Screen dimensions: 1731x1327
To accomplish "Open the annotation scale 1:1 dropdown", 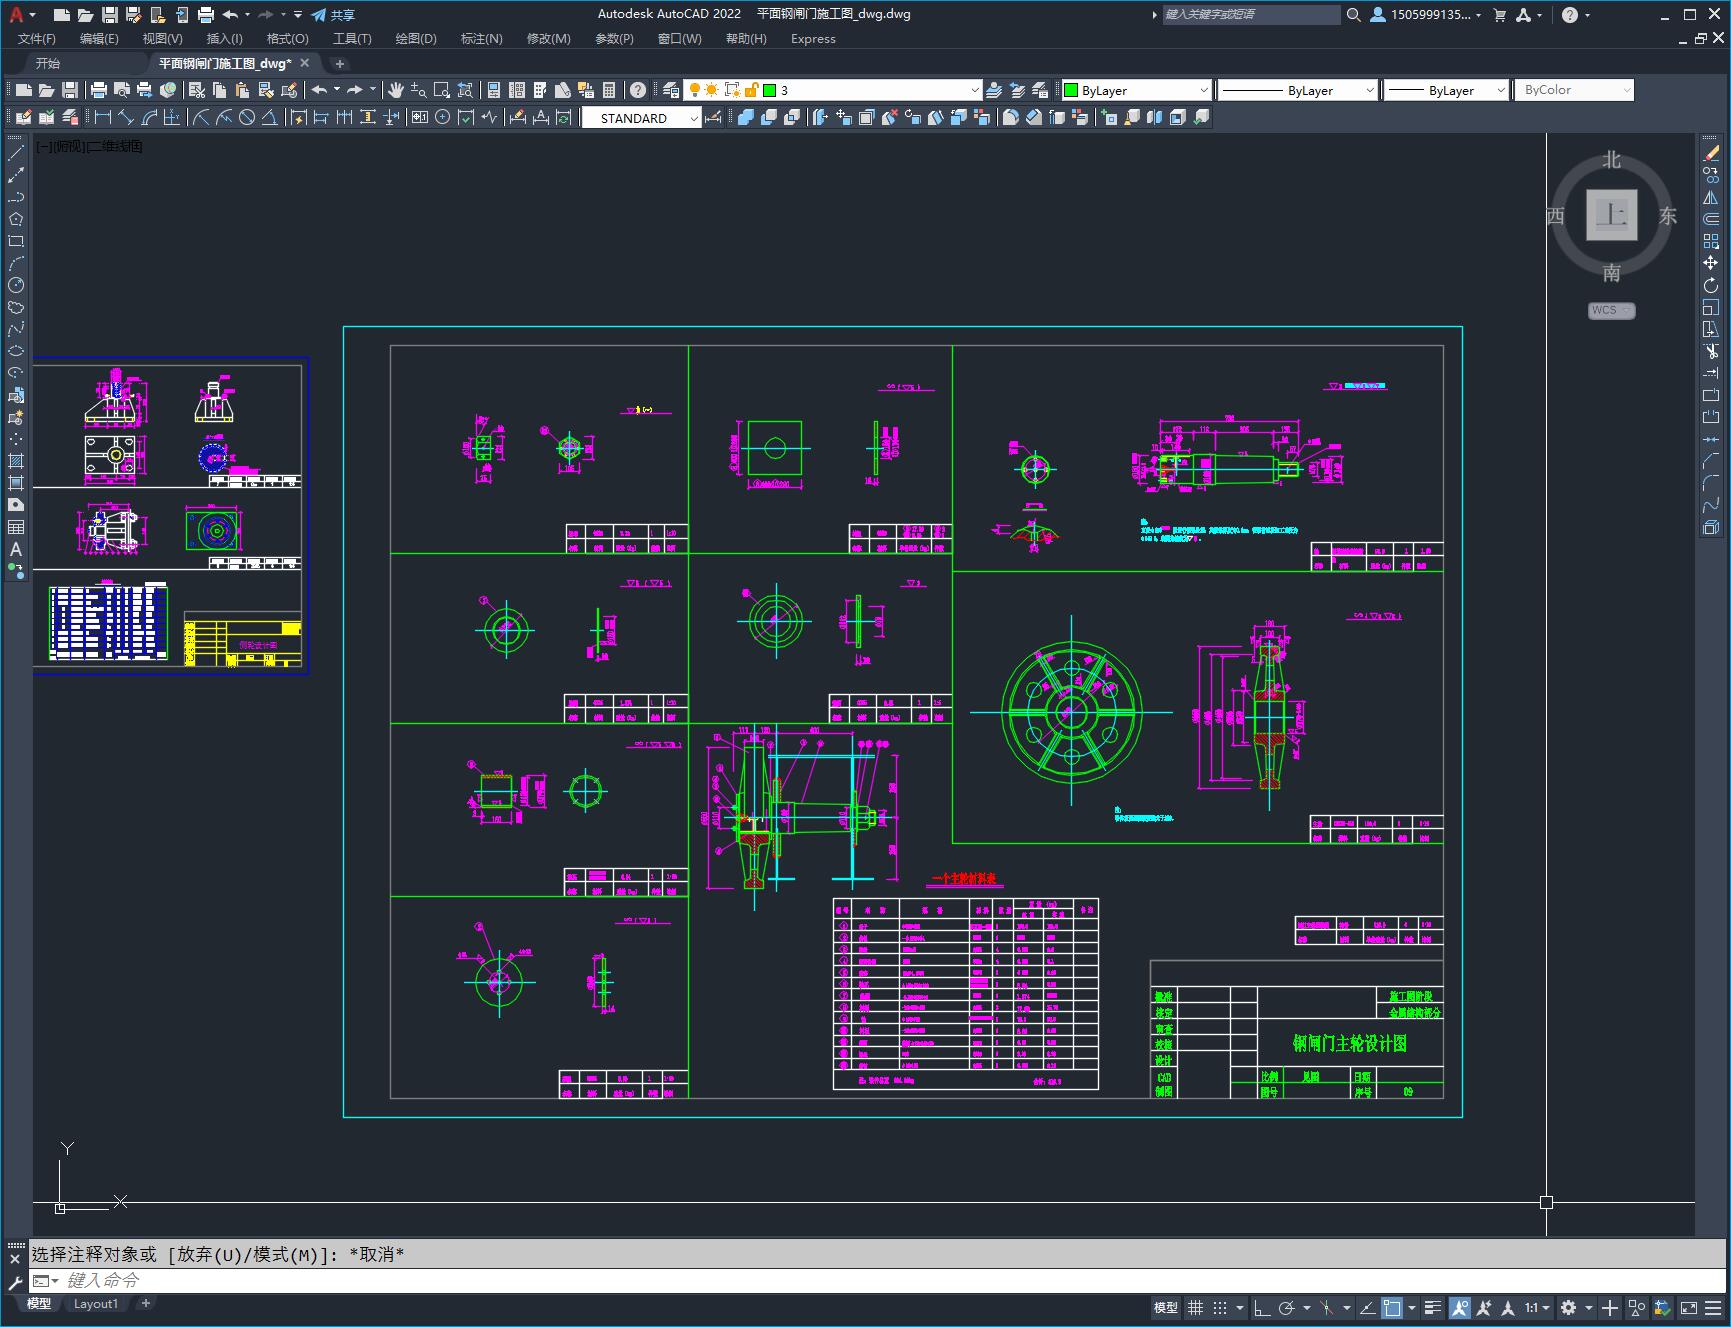I will point(1537,1308).
